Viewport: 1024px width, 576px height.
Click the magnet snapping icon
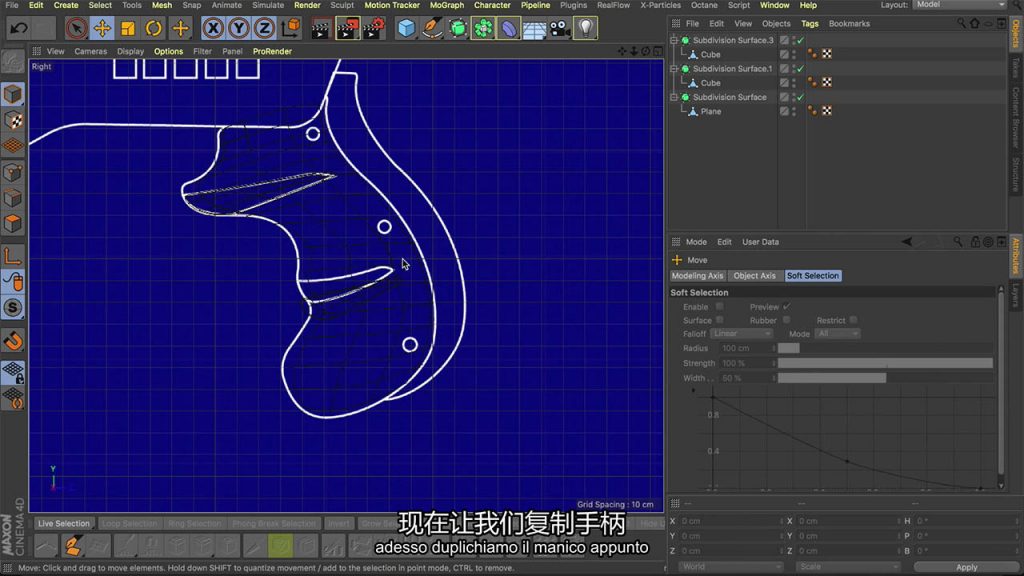pyautogui.click(x=13, y=341)
